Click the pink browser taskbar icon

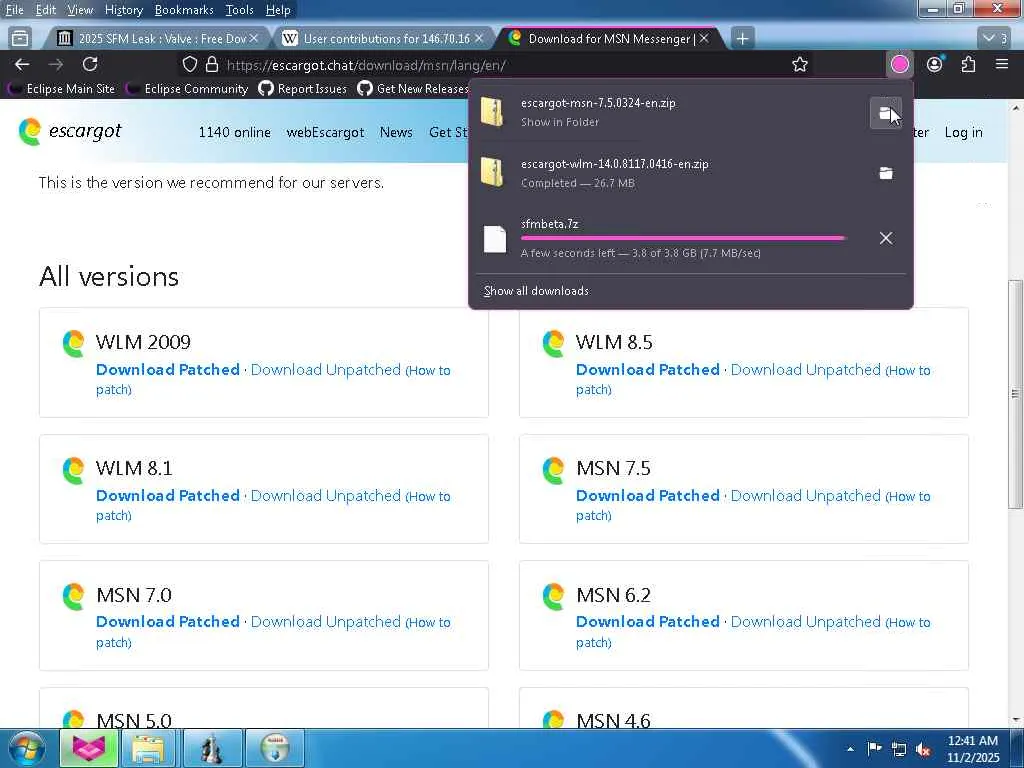tap(89, 748)
